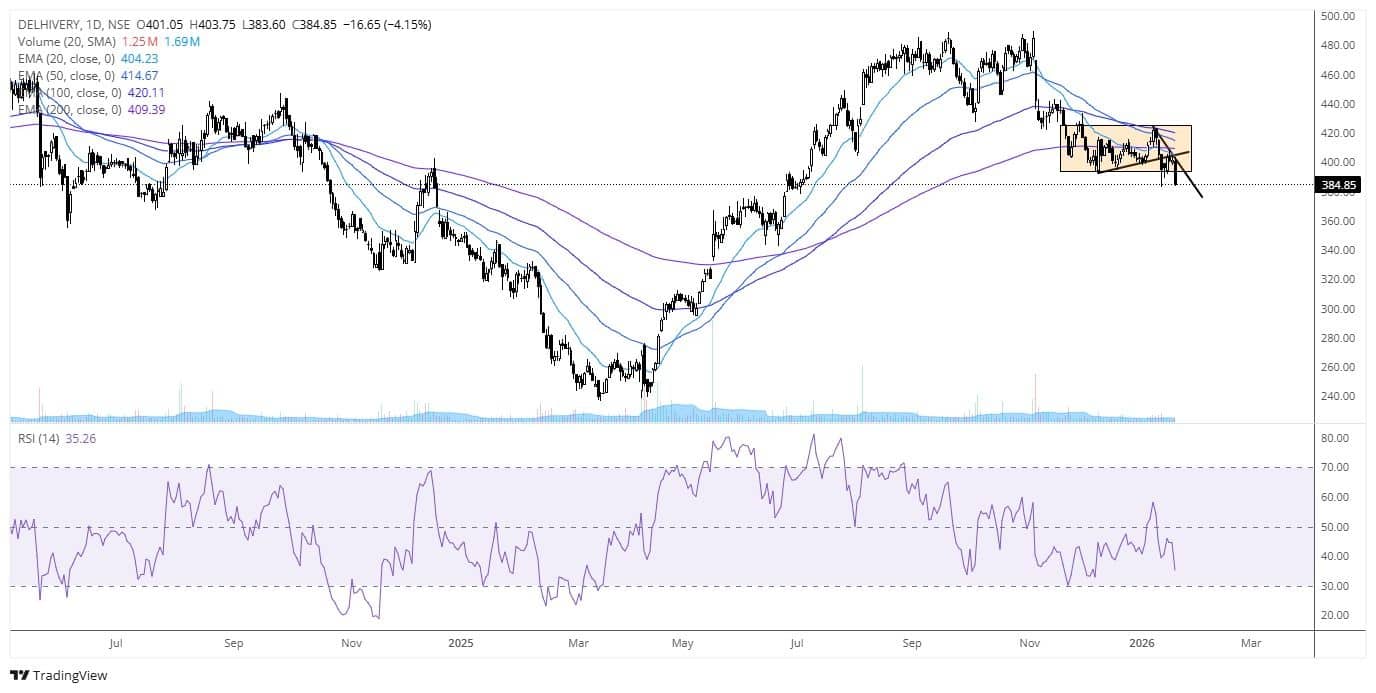The height and width of the screenshot is (693, 1376).
Task: Click the RSI axis 30.00 label
Action: click(1337, 586)
